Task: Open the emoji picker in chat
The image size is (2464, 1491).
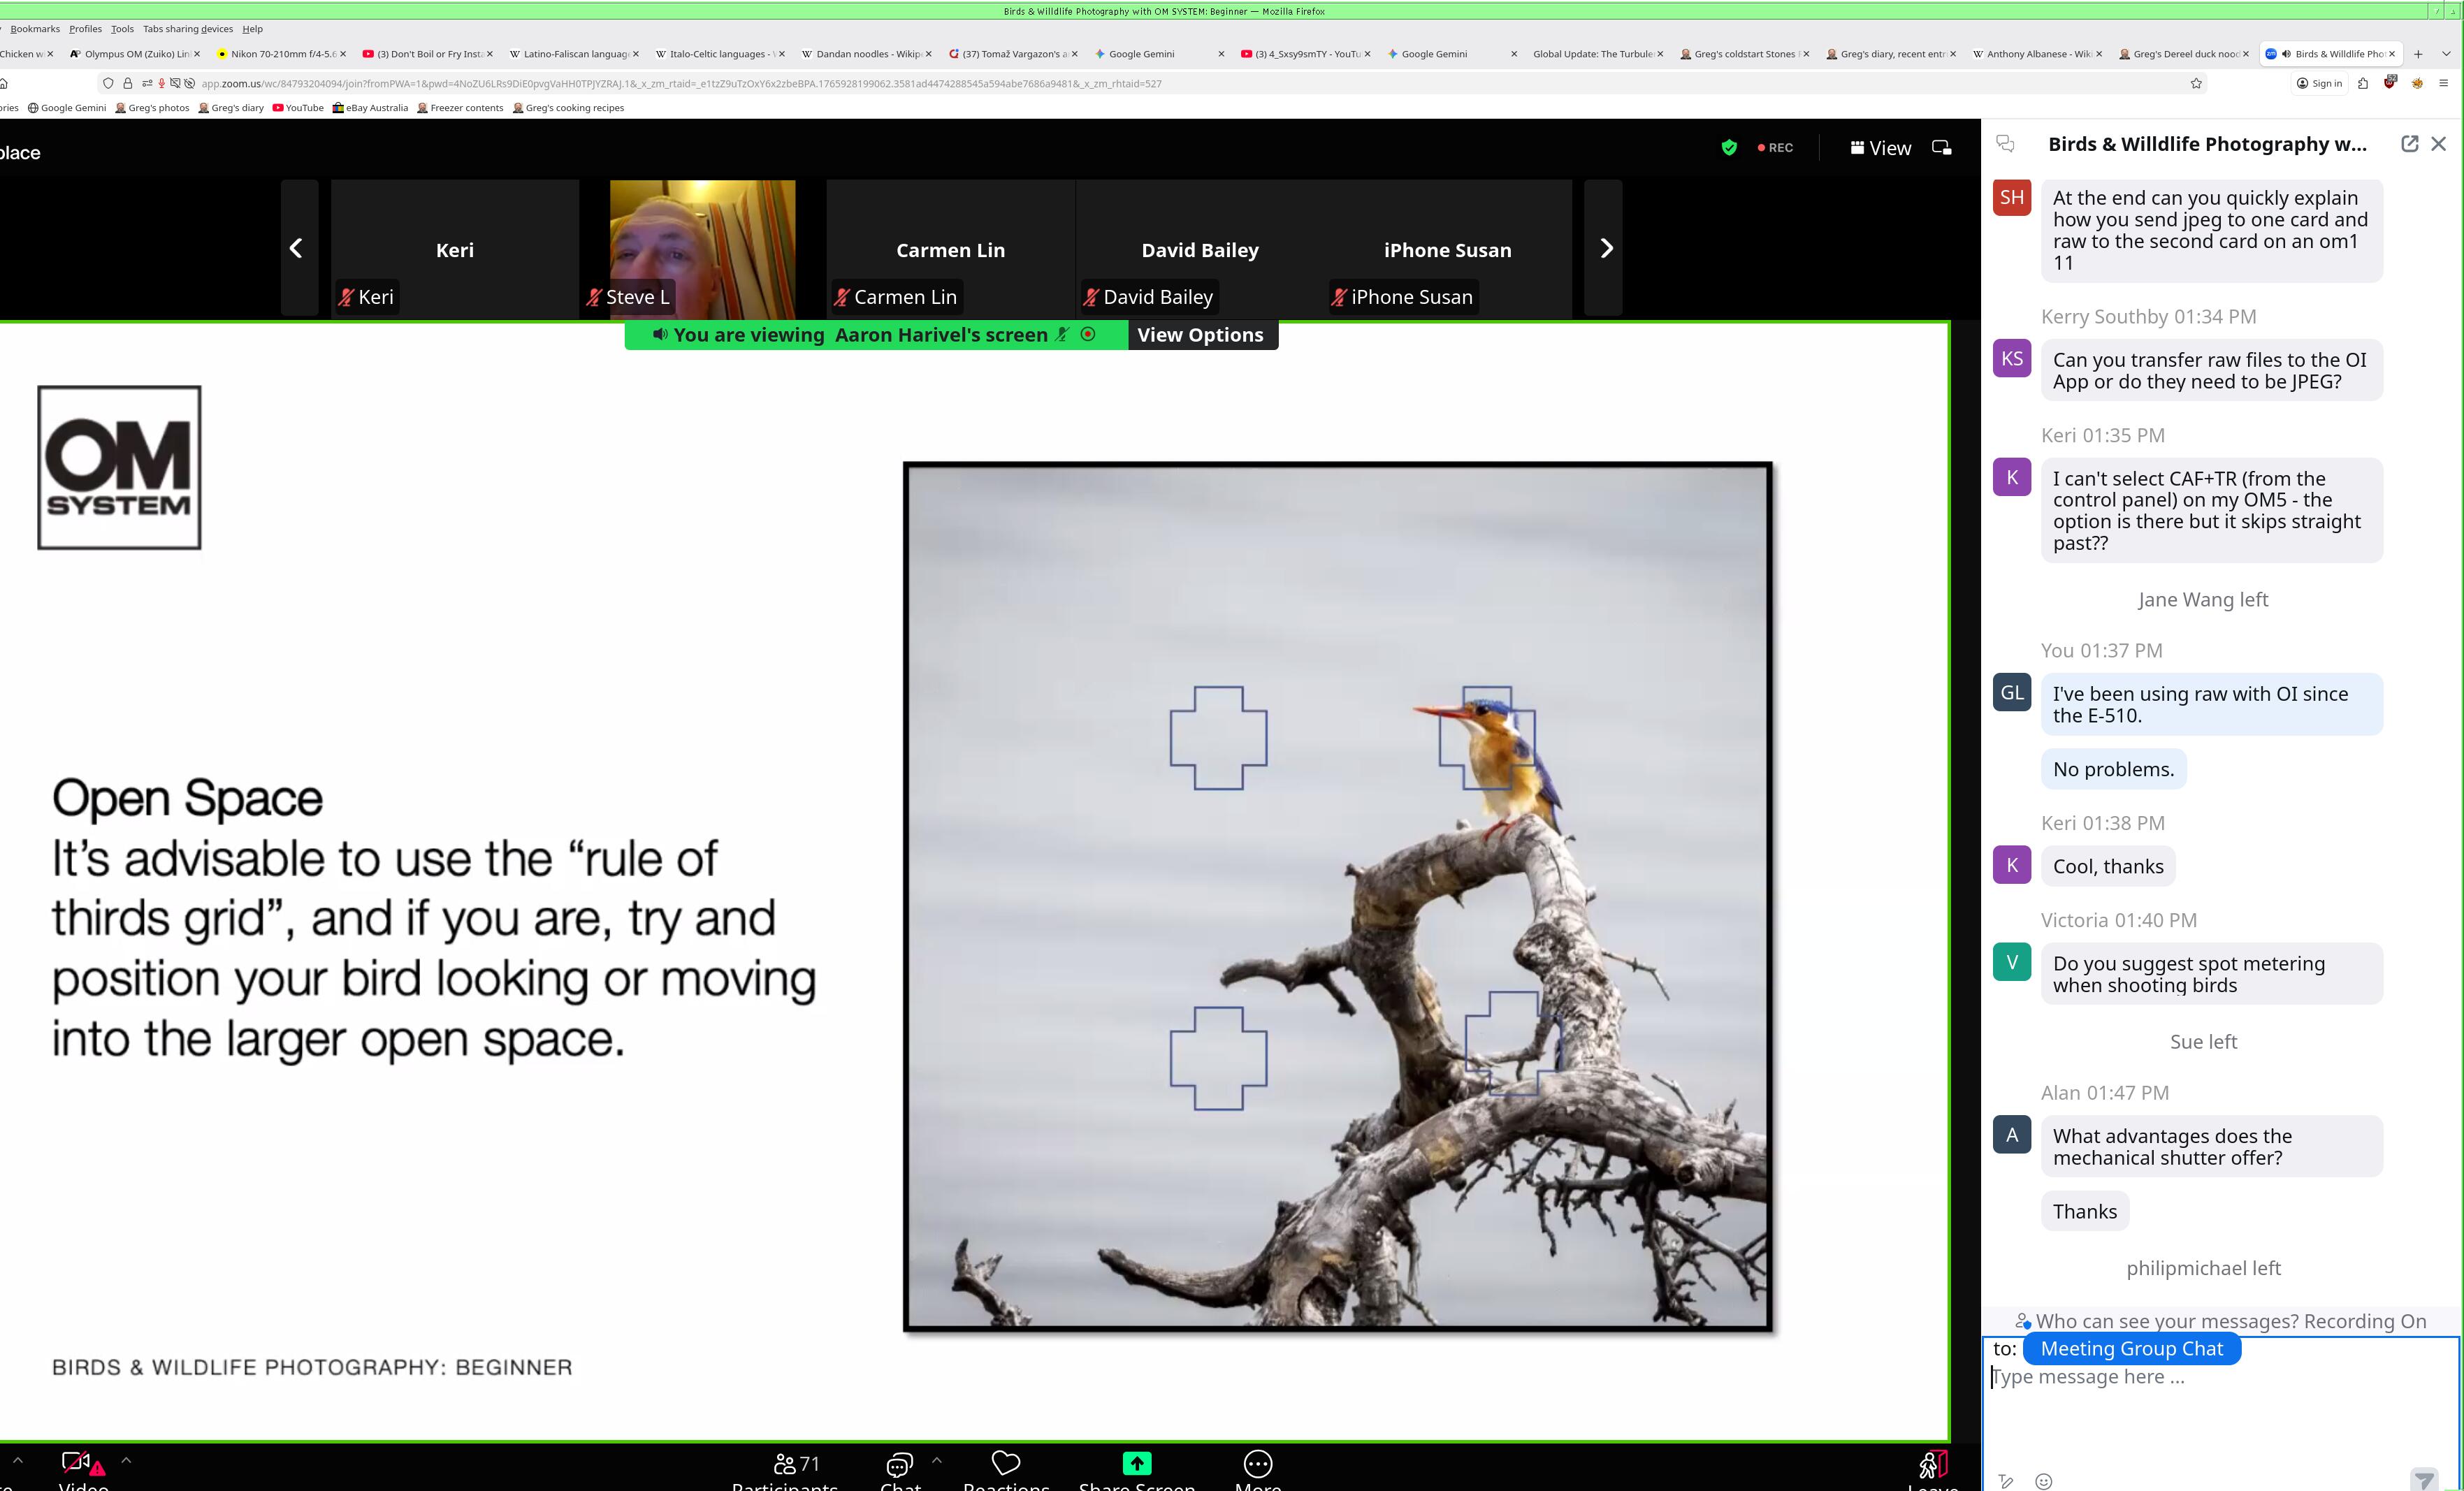Action: click(x=2043, y=1481)
